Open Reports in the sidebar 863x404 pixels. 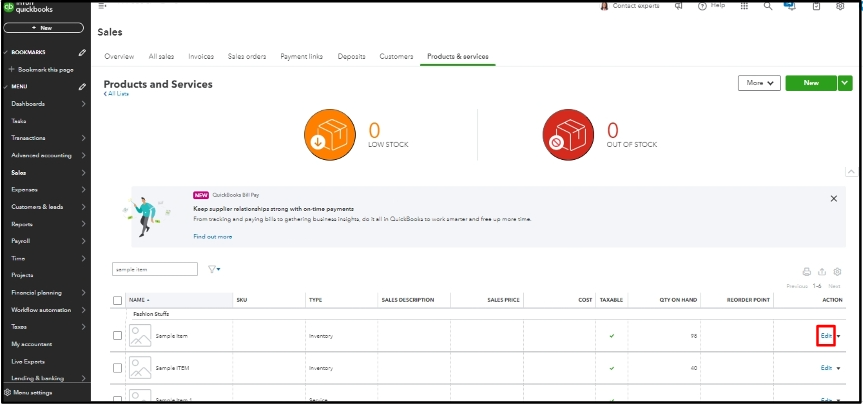[x=22, y=224]
